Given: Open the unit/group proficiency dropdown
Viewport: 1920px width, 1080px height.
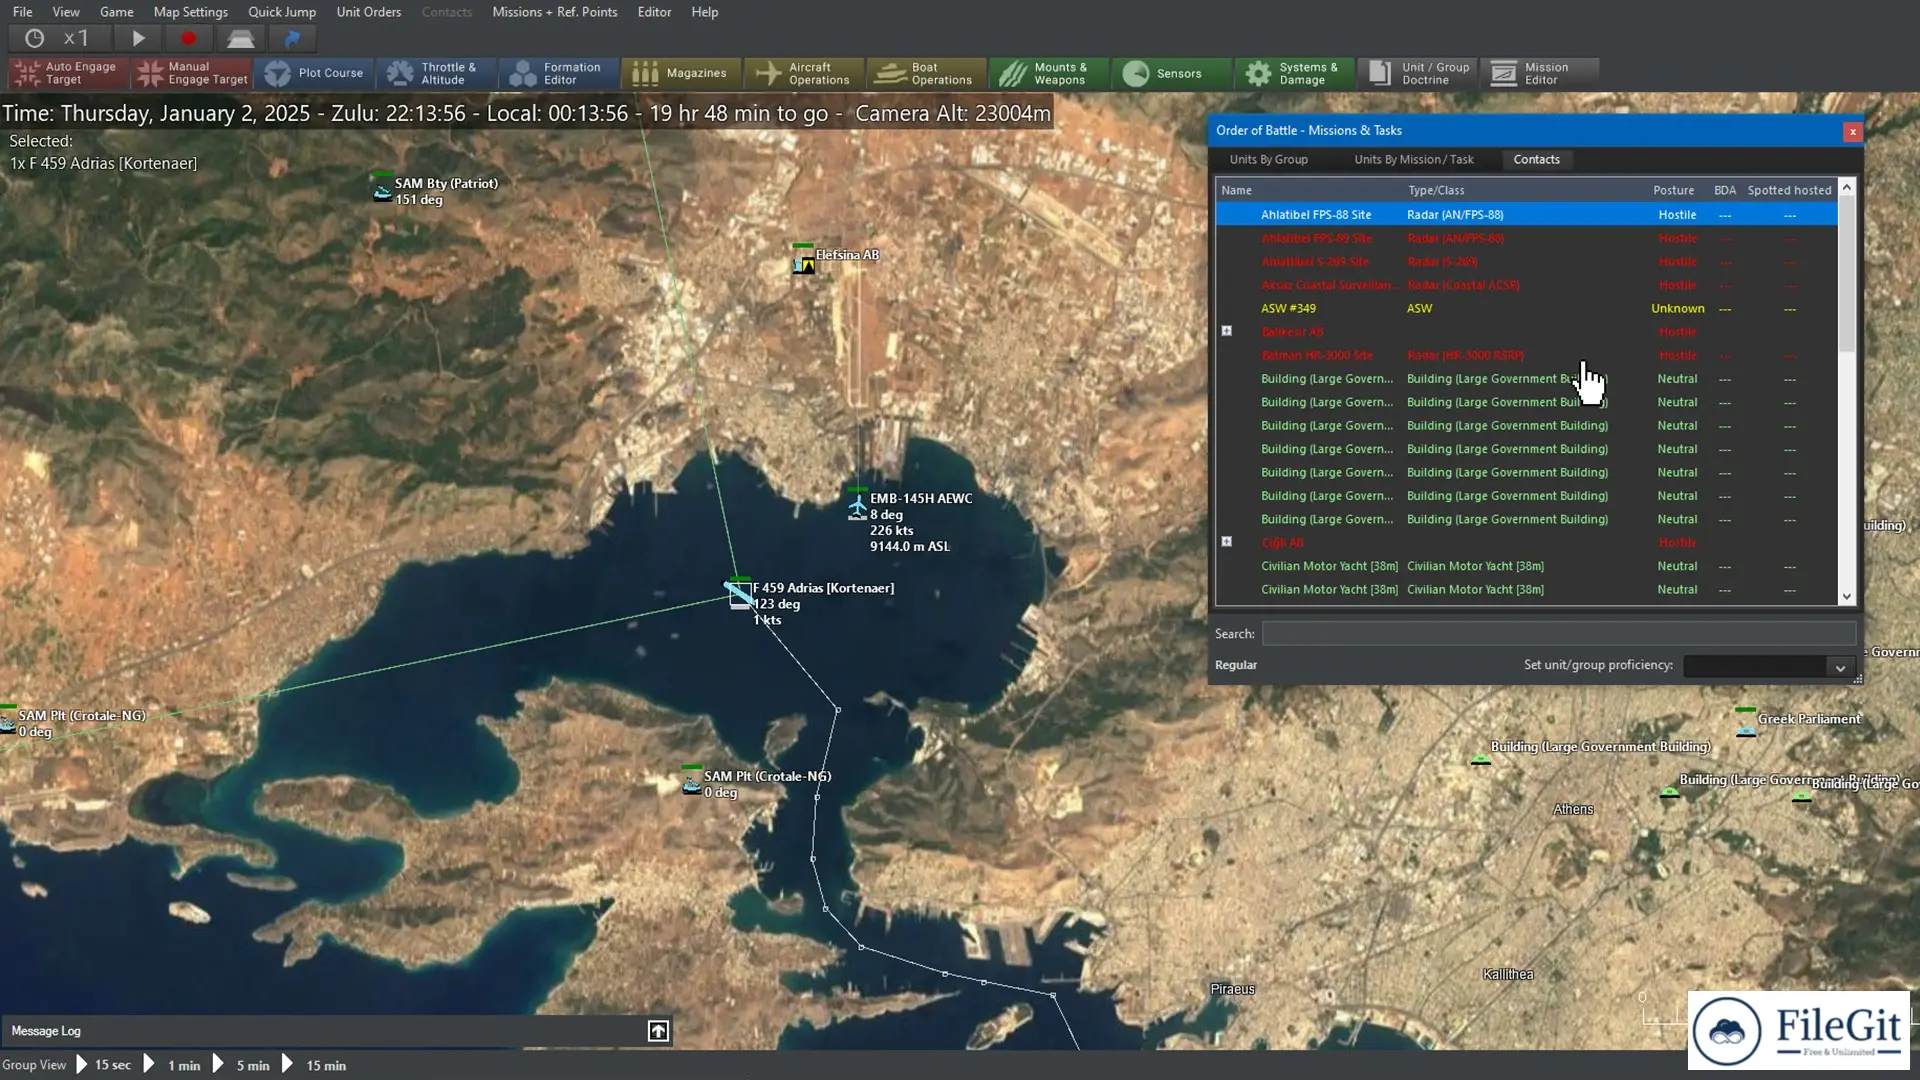Looking at the screenshot, I should click(1840, 667).
